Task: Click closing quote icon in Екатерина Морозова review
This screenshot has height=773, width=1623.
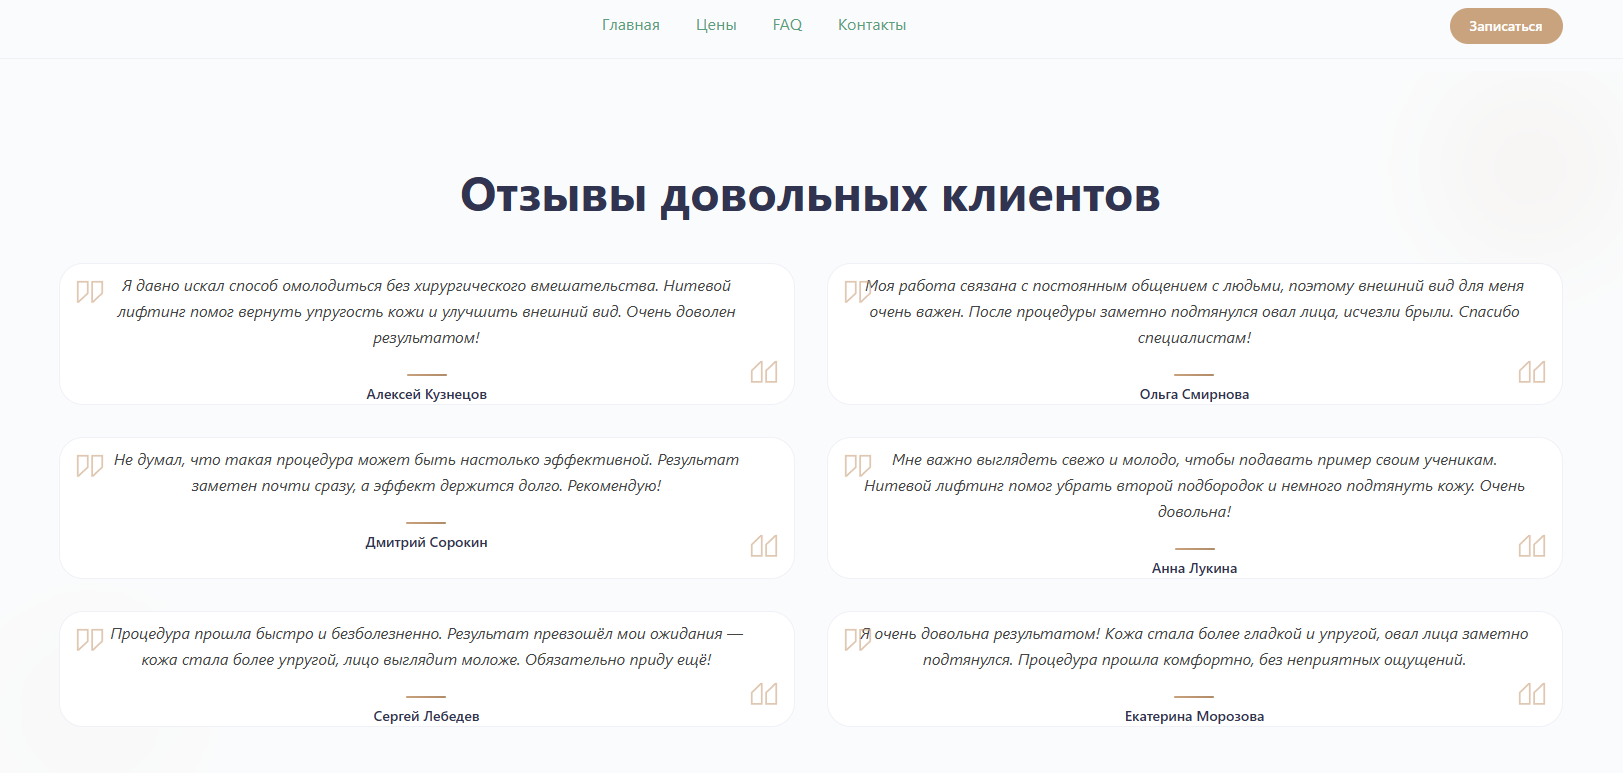Action: tap(1531, 694)
